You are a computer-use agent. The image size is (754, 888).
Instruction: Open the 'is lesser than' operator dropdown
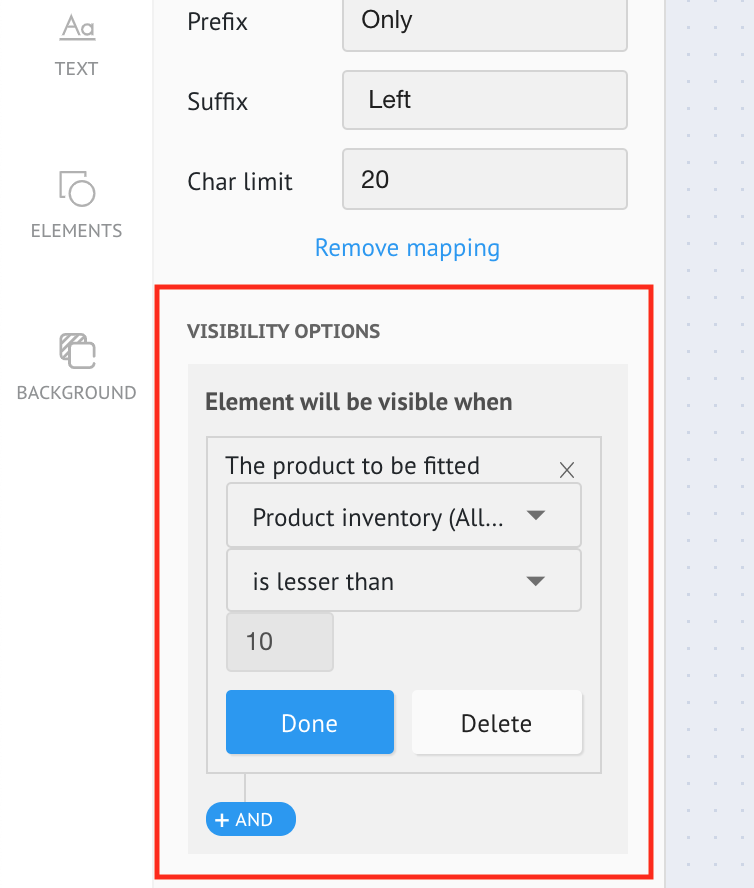(x=403, y=581)
